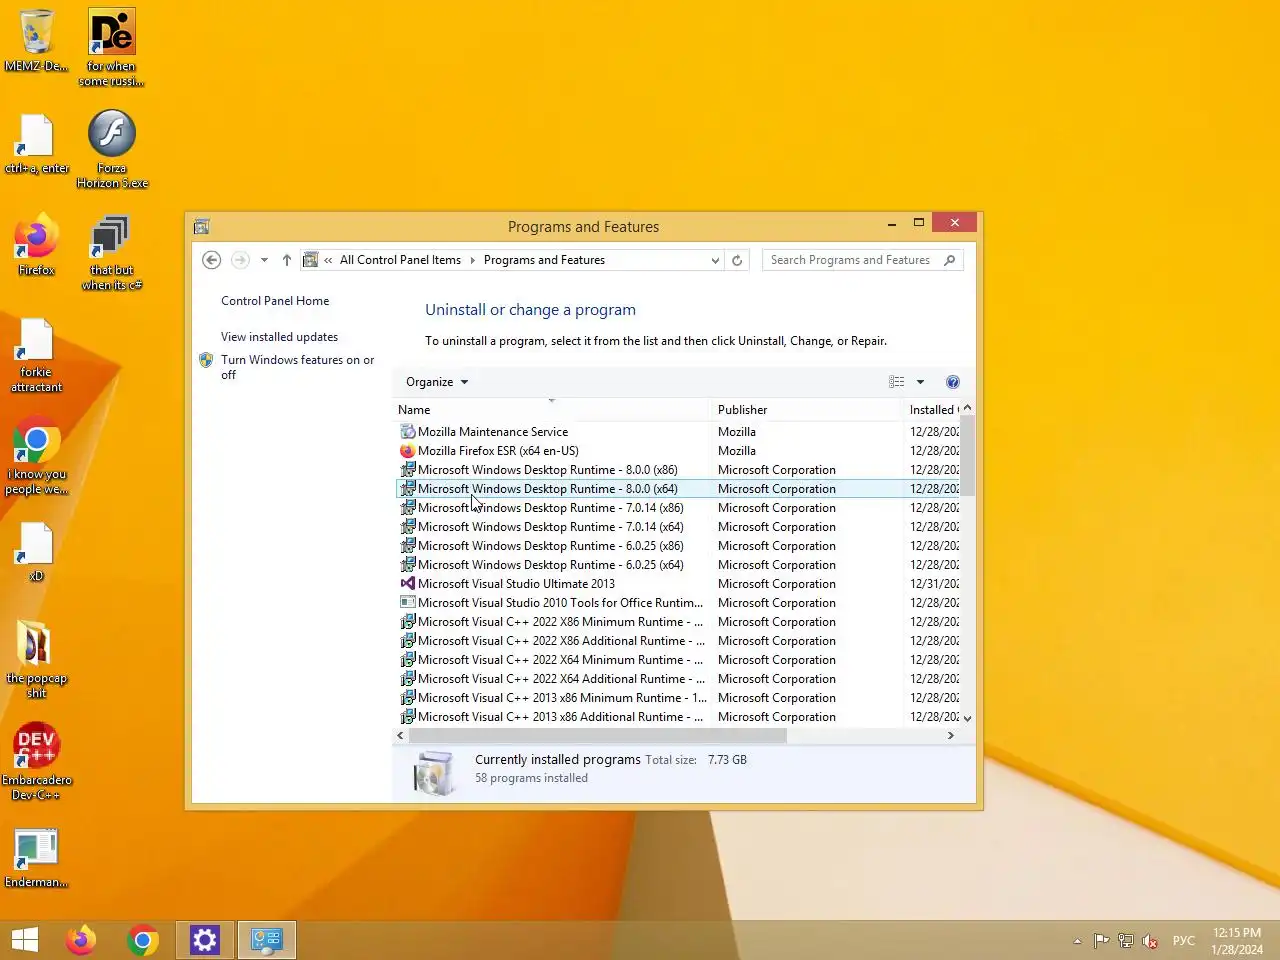Open View installed updates link

click(x=279, y=337)
